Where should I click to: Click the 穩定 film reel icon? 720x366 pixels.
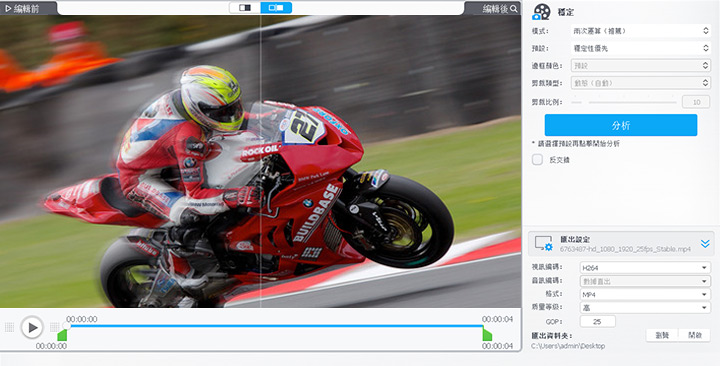point(541,12)
